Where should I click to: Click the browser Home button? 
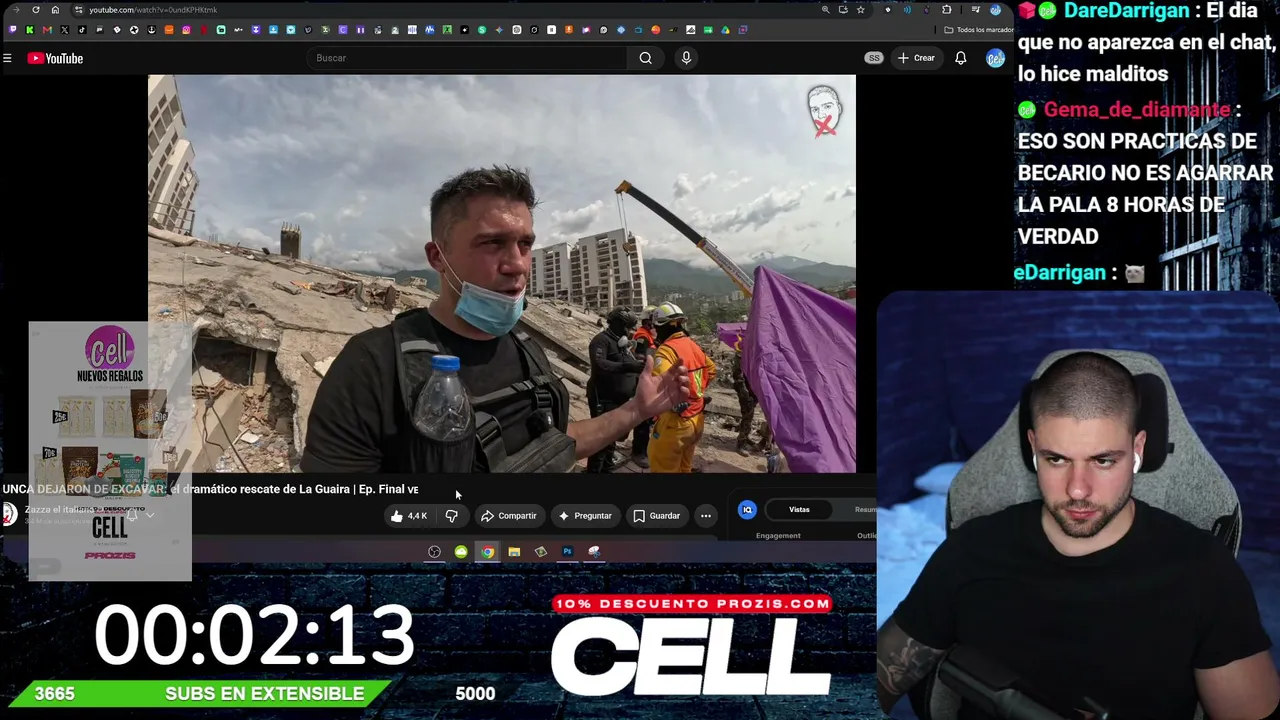[55, 10]
